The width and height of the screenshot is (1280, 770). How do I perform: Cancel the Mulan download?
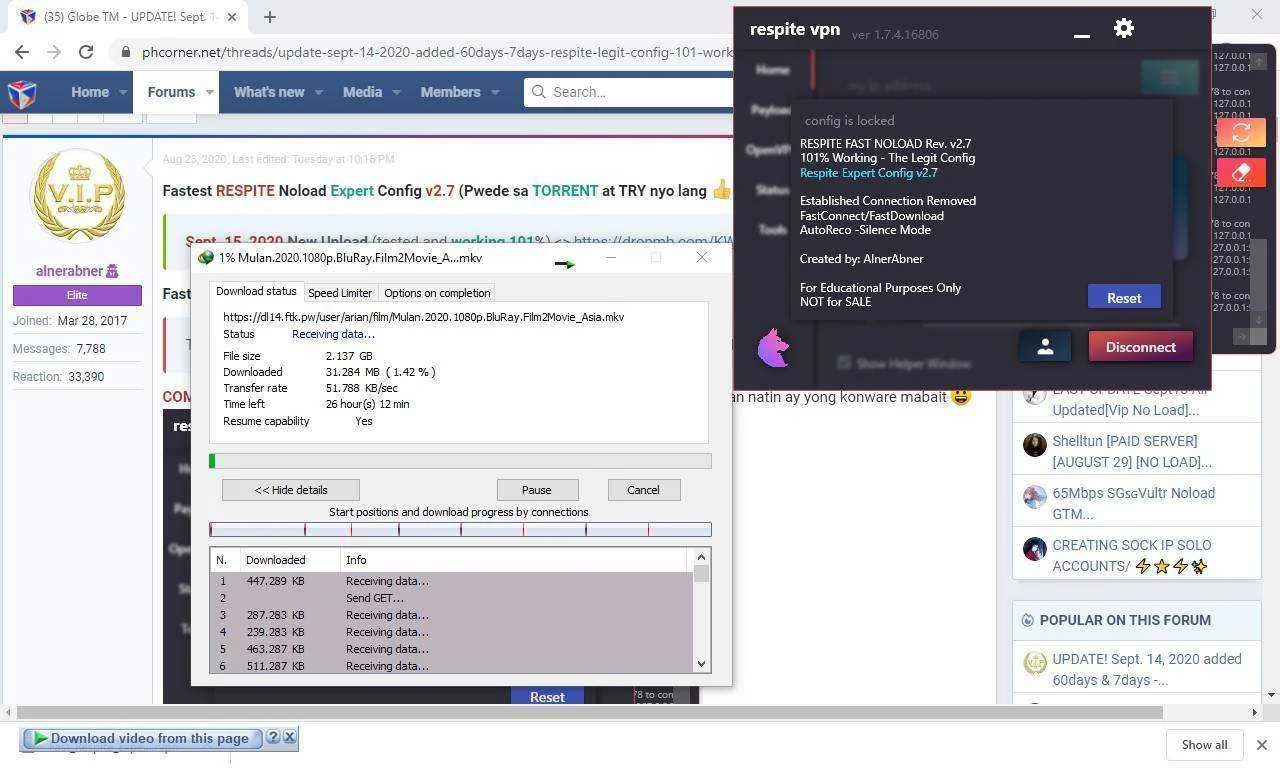[643, 490]
